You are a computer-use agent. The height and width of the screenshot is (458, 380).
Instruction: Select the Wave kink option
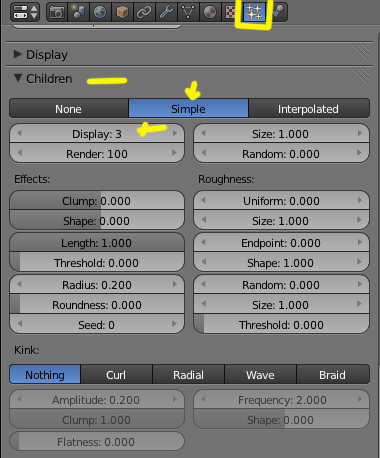click(260, 375)
